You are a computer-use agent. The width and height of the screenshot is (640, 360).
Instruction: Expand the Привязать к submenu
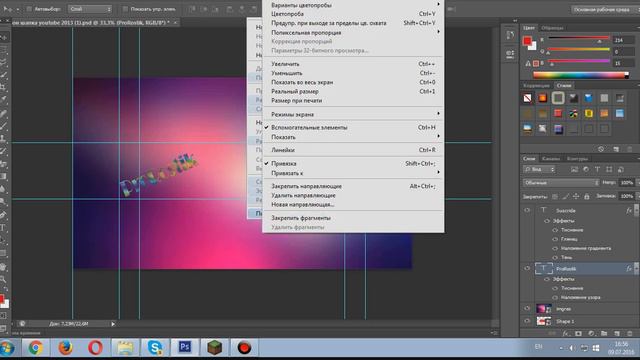tap(353, 173)
